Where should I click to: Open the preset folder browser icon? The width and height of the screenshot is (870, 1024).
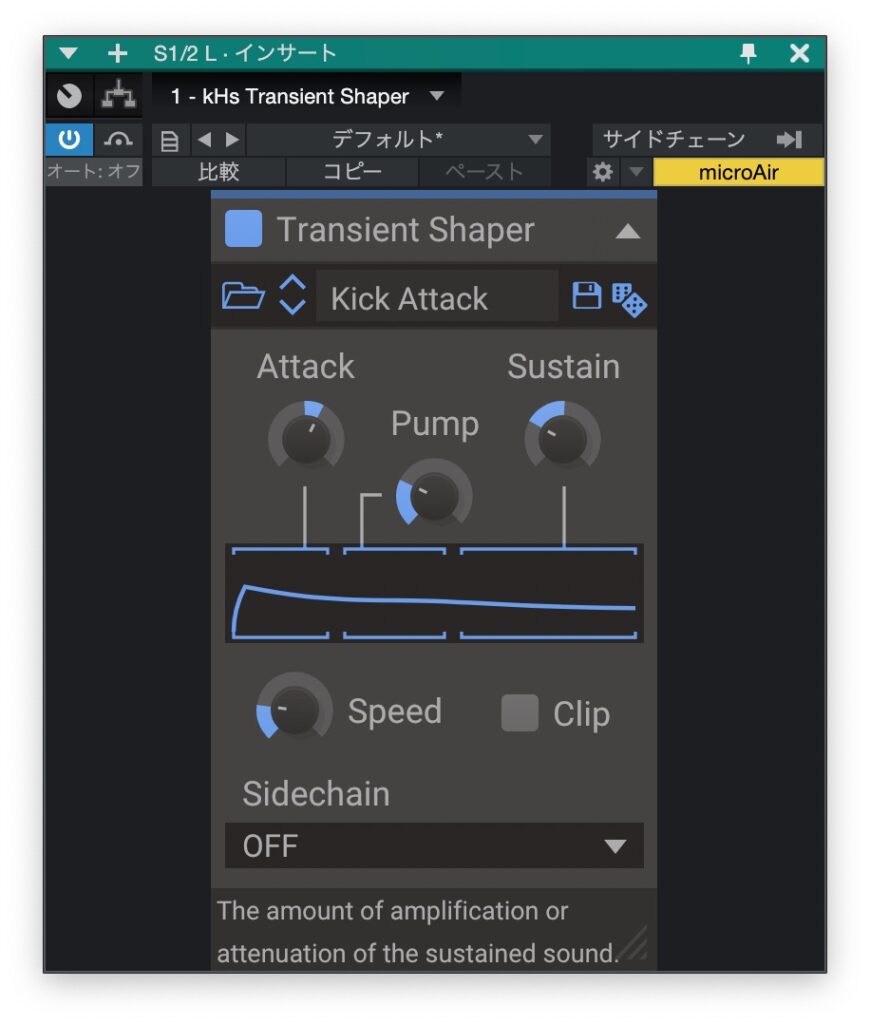click(242, 297)
